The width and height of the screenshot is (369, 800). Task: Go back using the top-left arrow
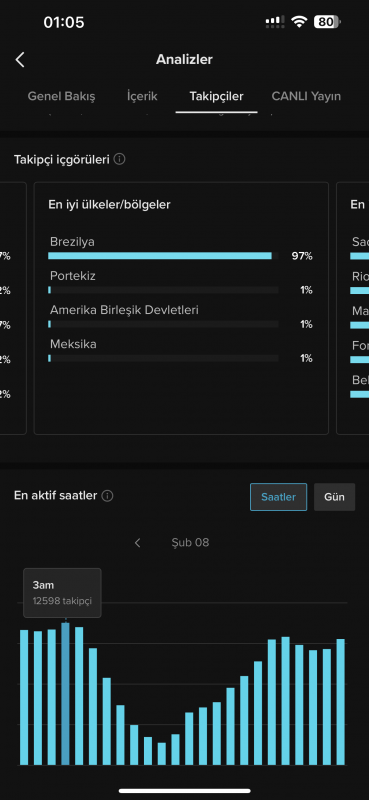click(20, 60)
